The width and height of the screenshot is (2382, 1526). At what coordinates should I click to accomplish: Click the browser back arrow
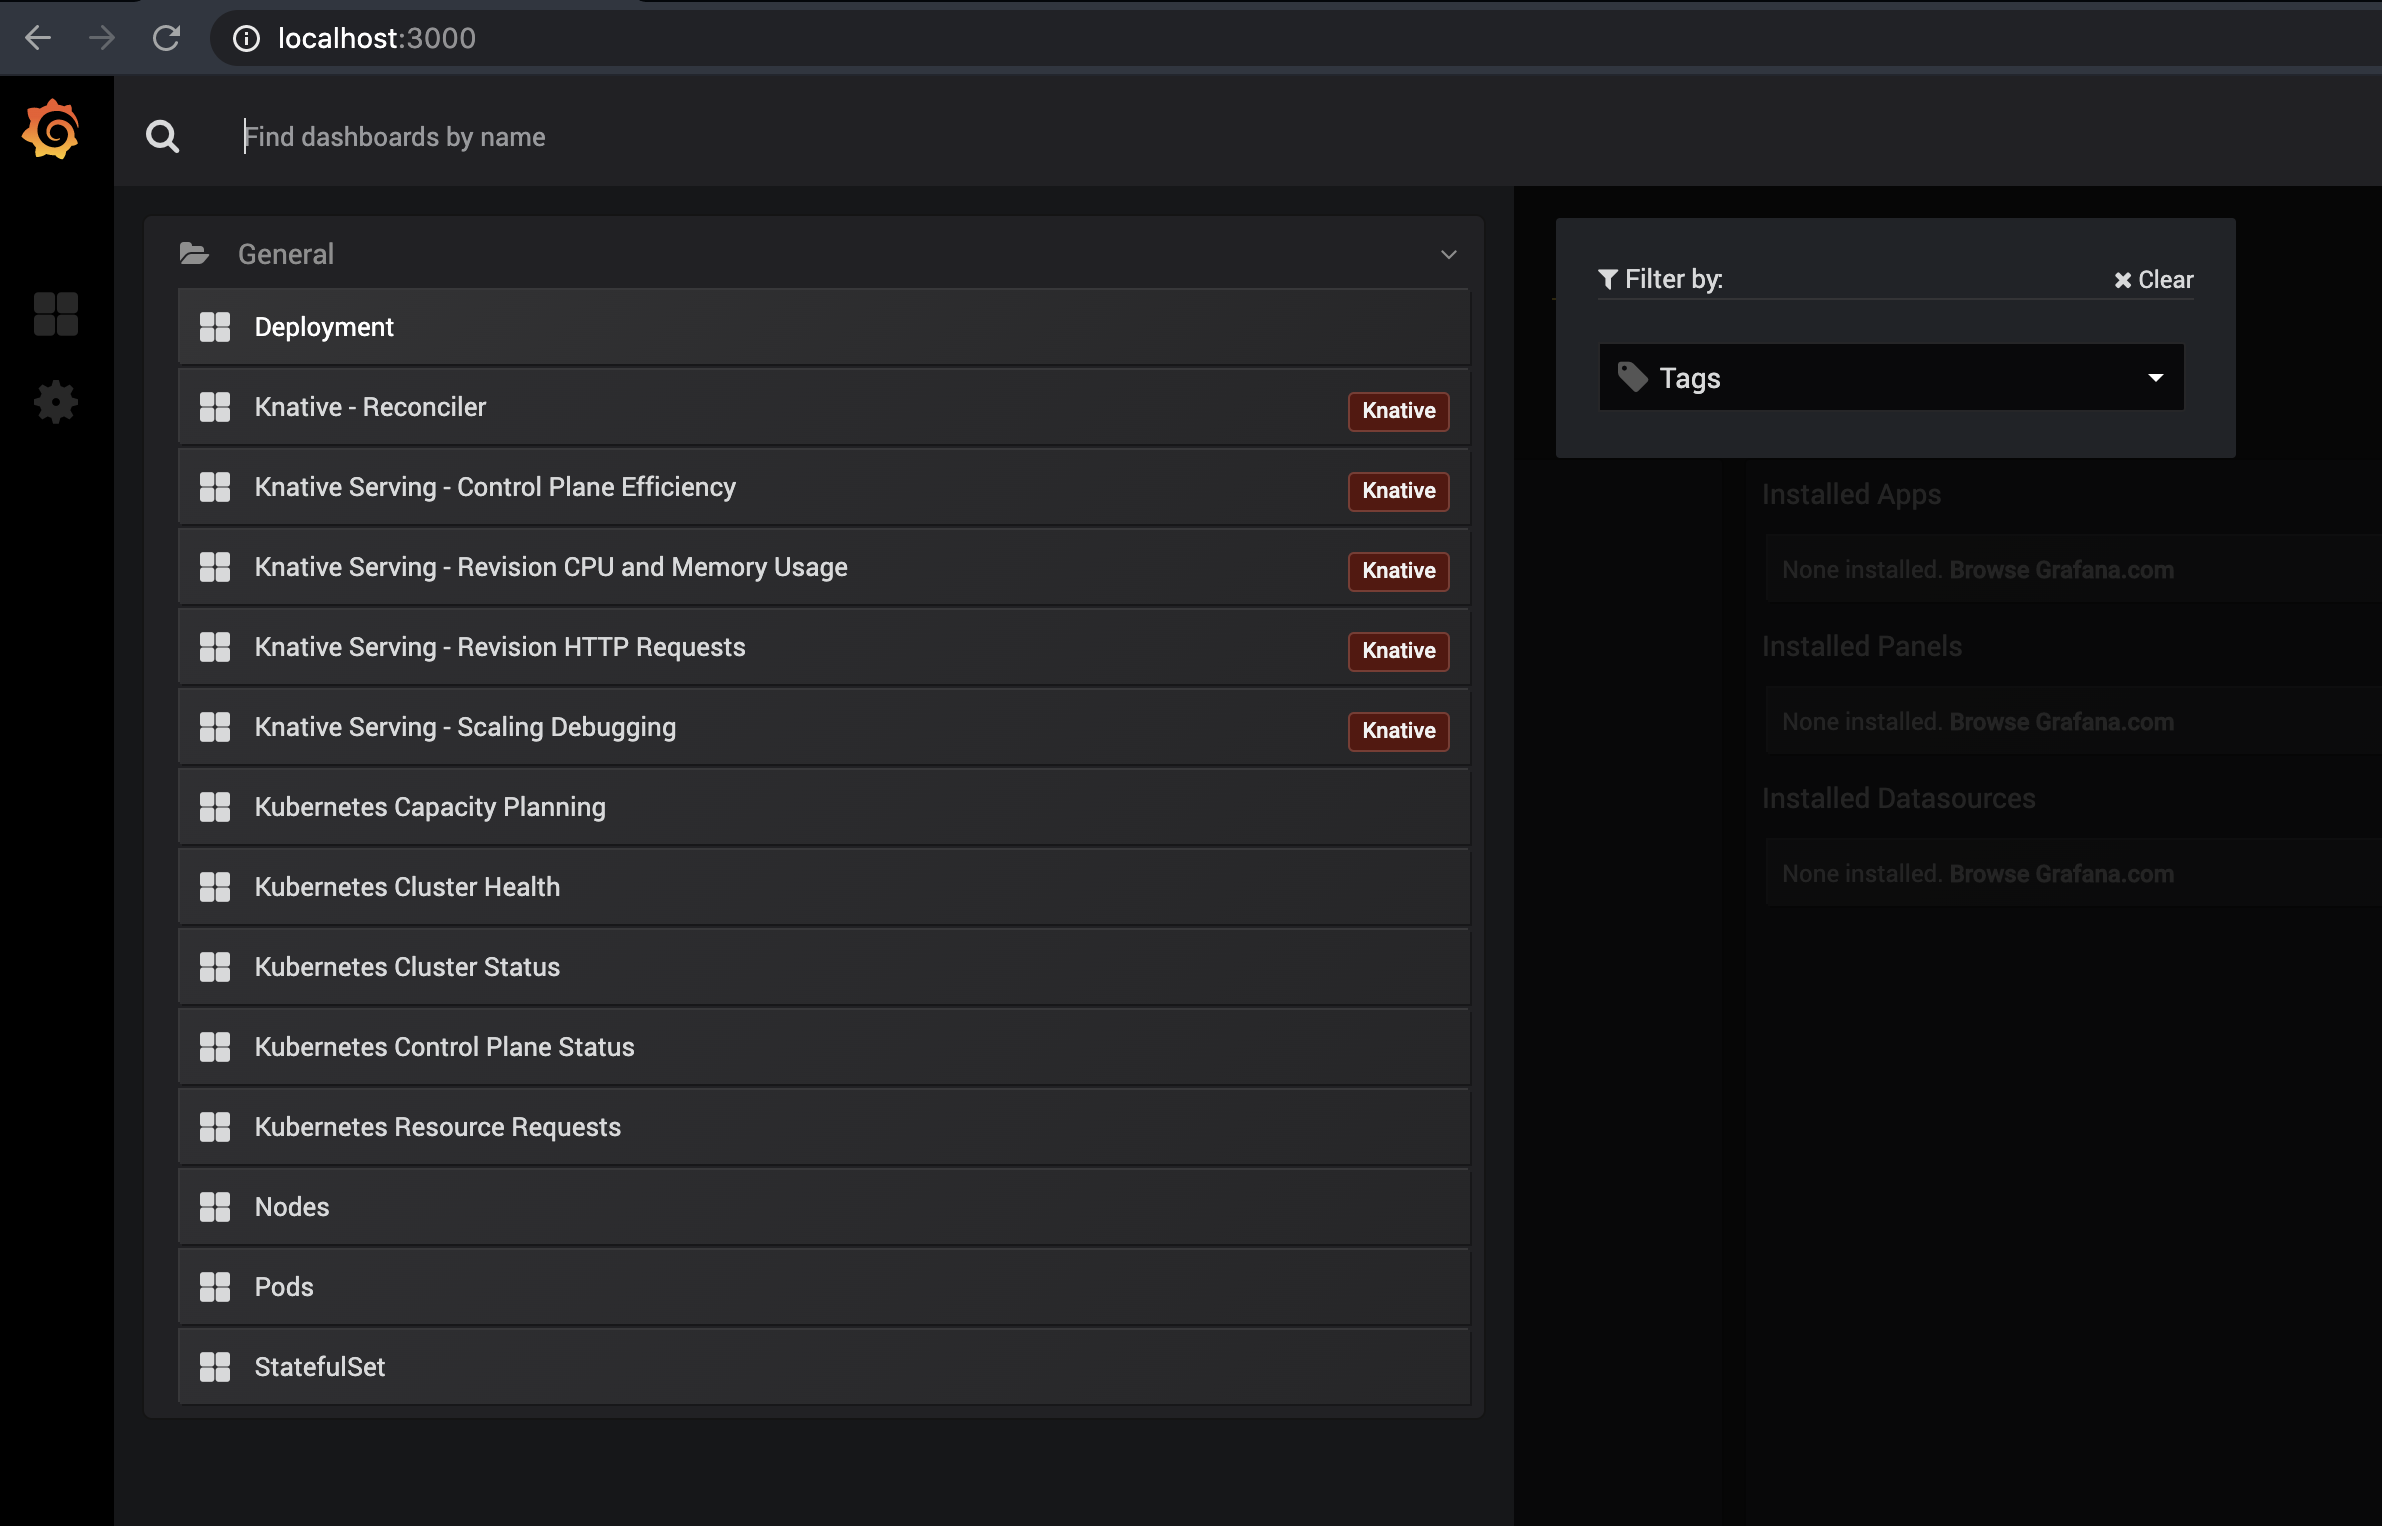38,38
